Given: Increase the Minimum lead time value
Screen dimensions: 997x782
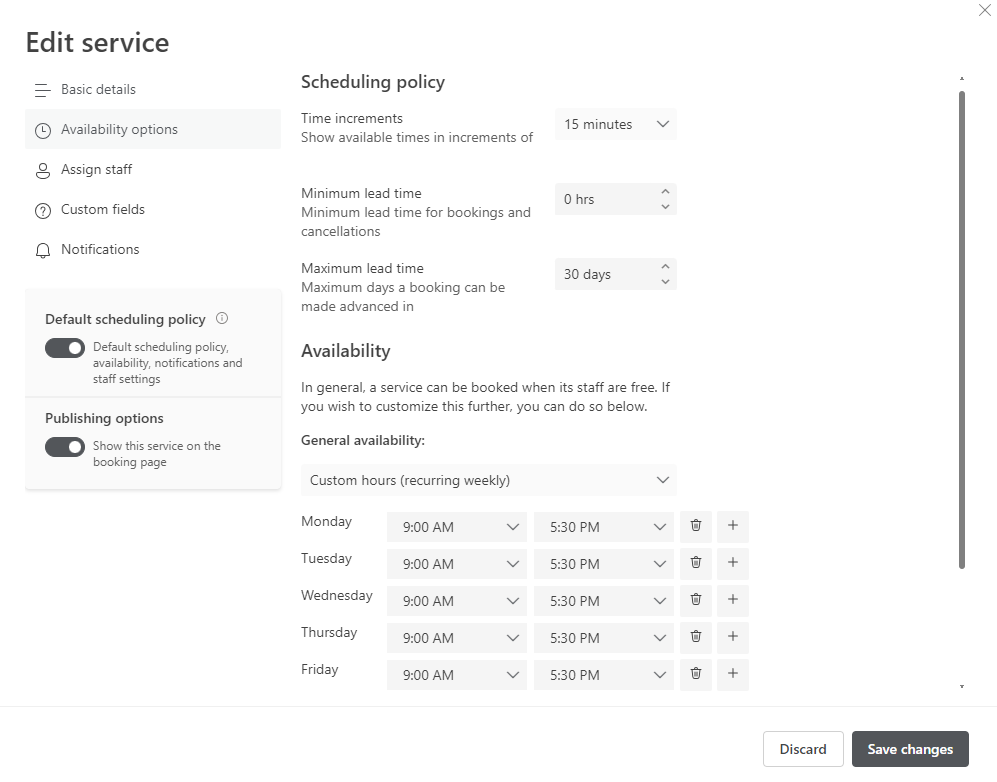Looking at the screenshot, I should pyautogui.click(x=665, y=192).
